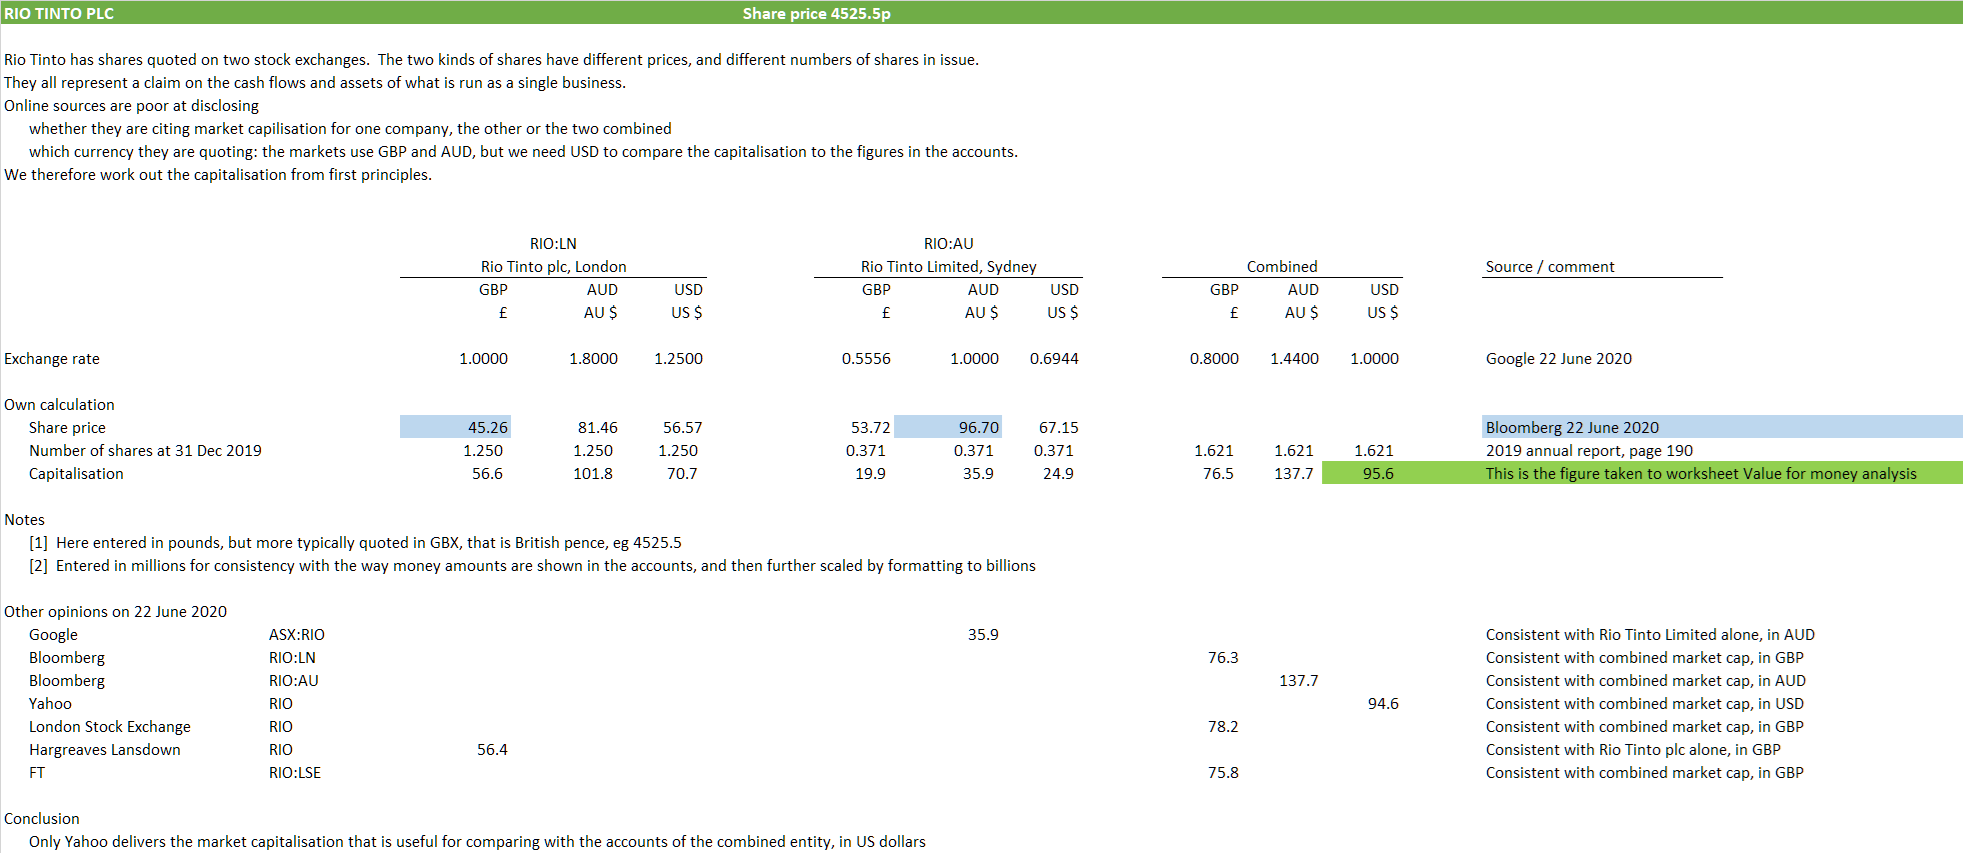Select the 'Exchange rate' row label
The width and height of the screenshot is (1963, 853).
coord(52,358)
